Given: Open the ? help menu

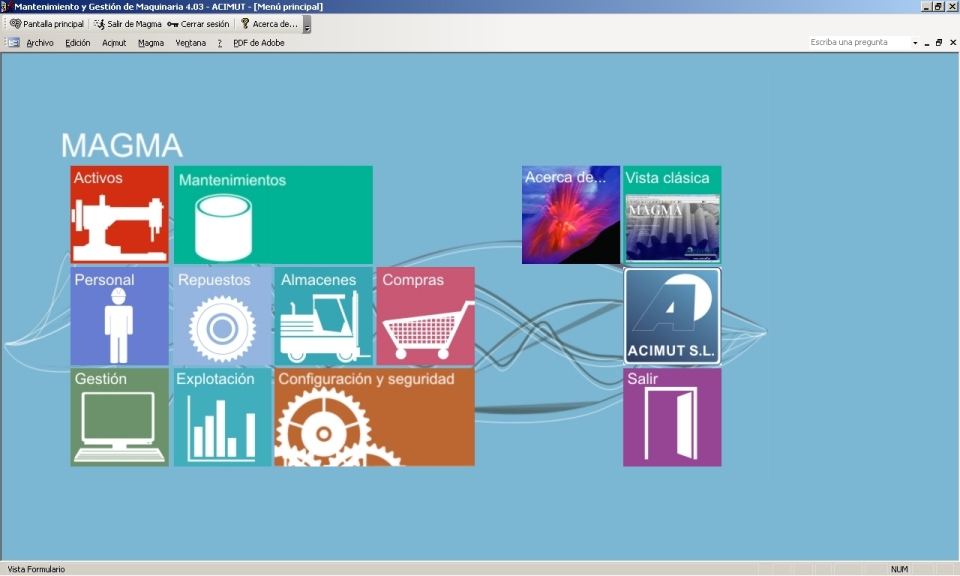Looking at the screenshot, I should click(x=220, y=43).
